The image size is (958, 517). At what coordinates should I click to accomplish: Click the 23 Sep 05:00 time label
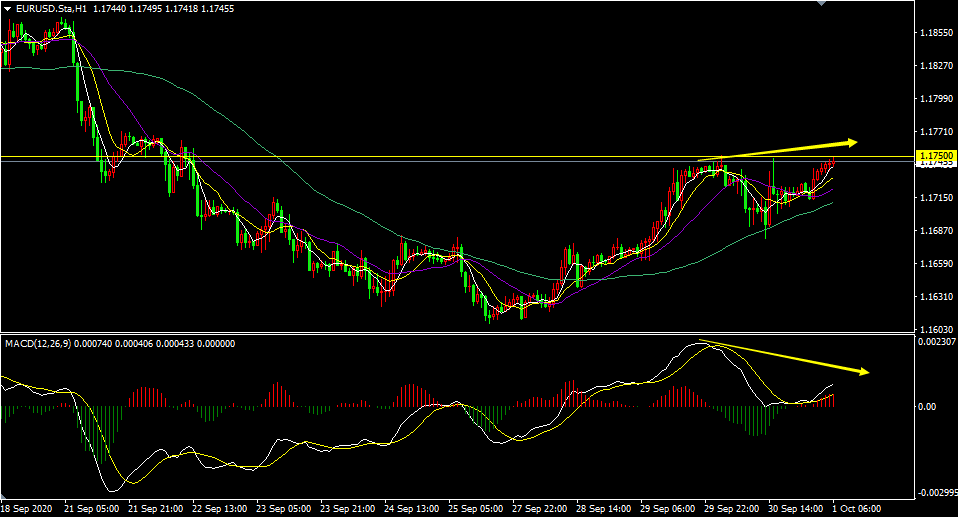tap(283, 508)
